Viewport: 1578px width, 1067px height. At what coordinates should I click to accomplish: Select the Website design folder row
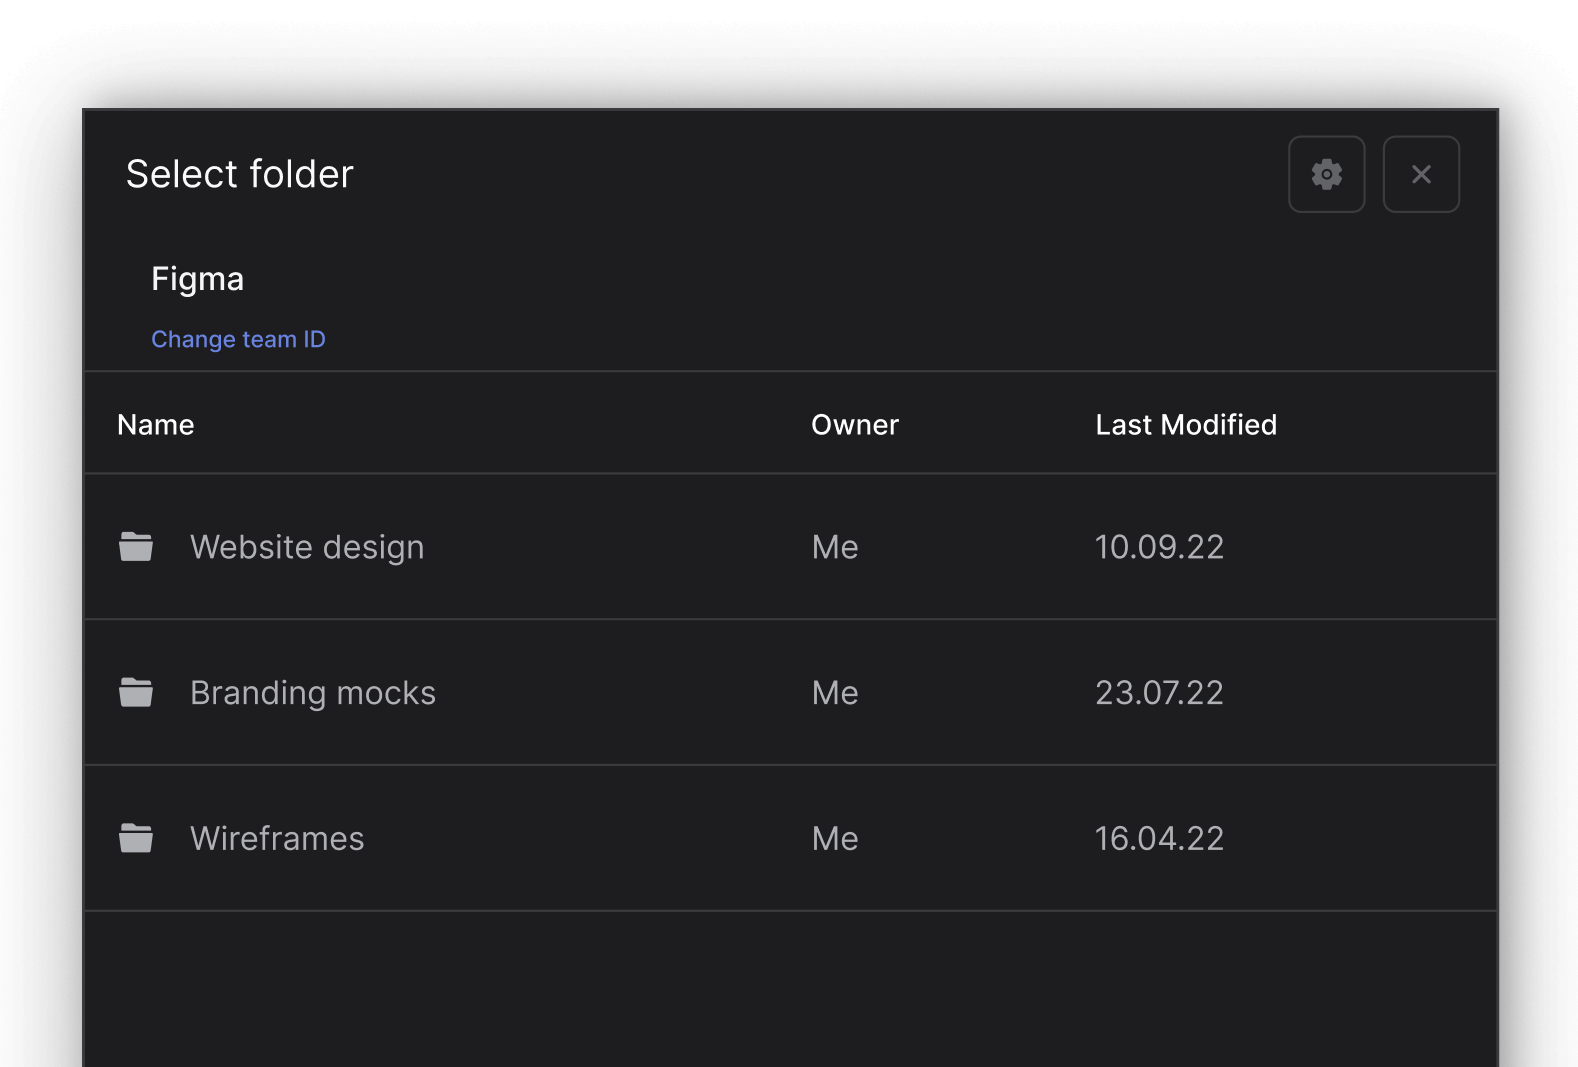click(x=307, y=547)
